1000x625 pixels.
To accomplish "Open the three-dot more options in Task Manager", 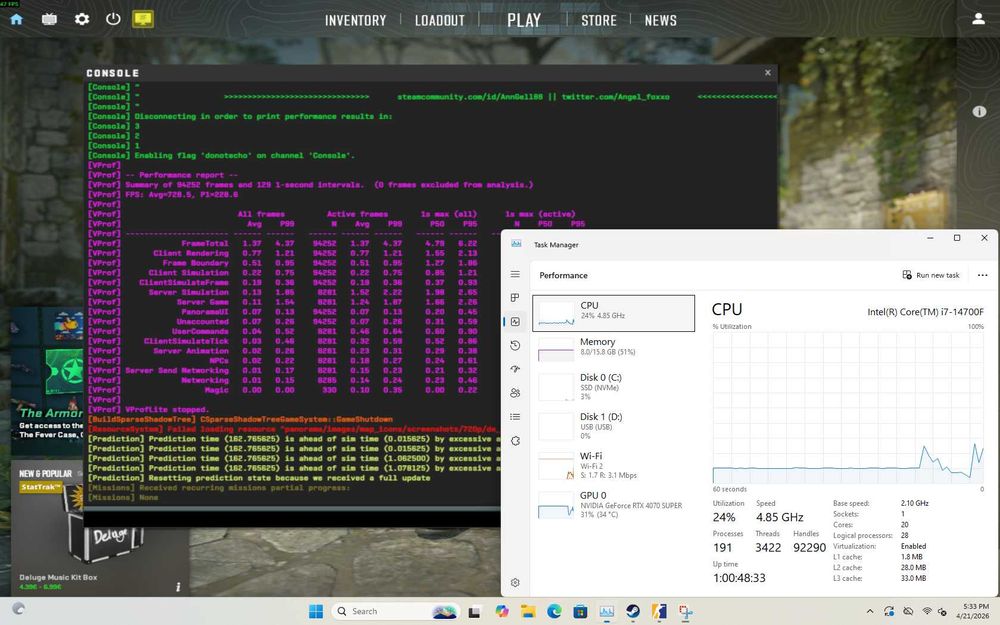I will (x=982, y=275).
